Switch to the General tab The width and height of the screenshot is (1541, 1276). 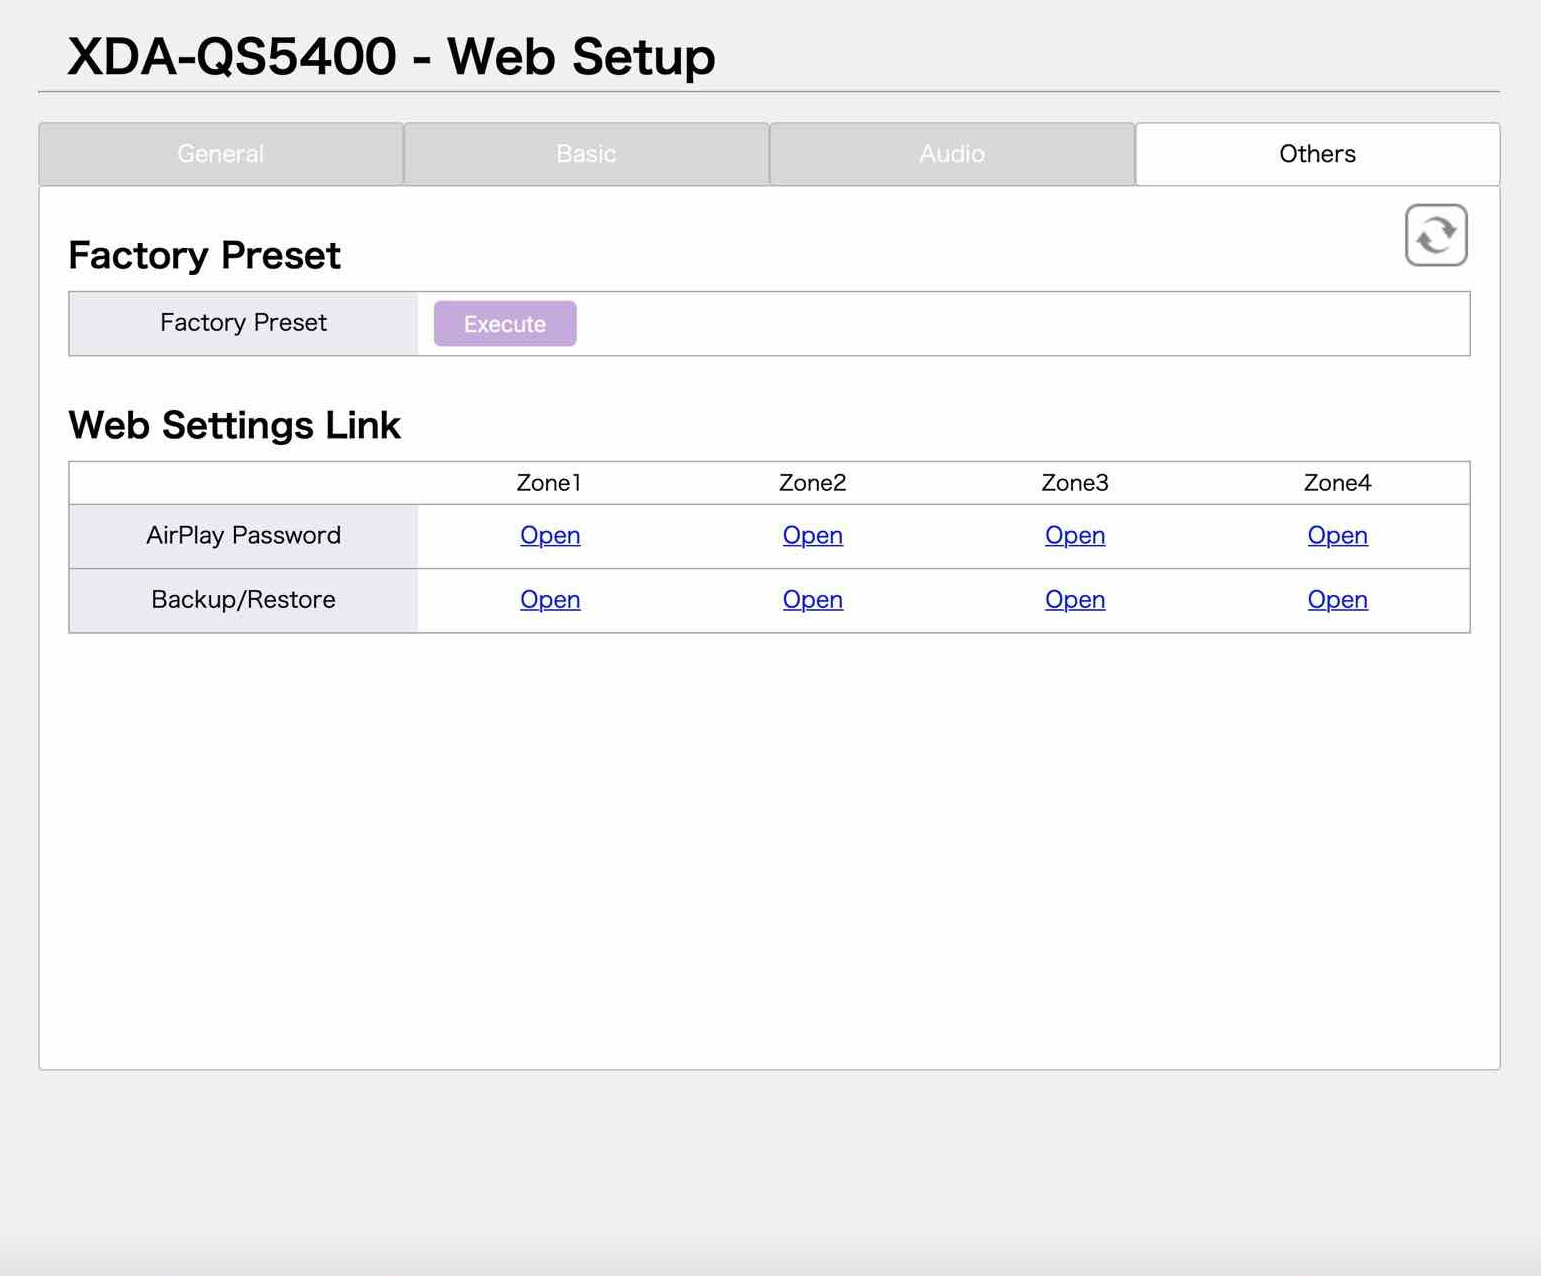(x=221, y=154)
